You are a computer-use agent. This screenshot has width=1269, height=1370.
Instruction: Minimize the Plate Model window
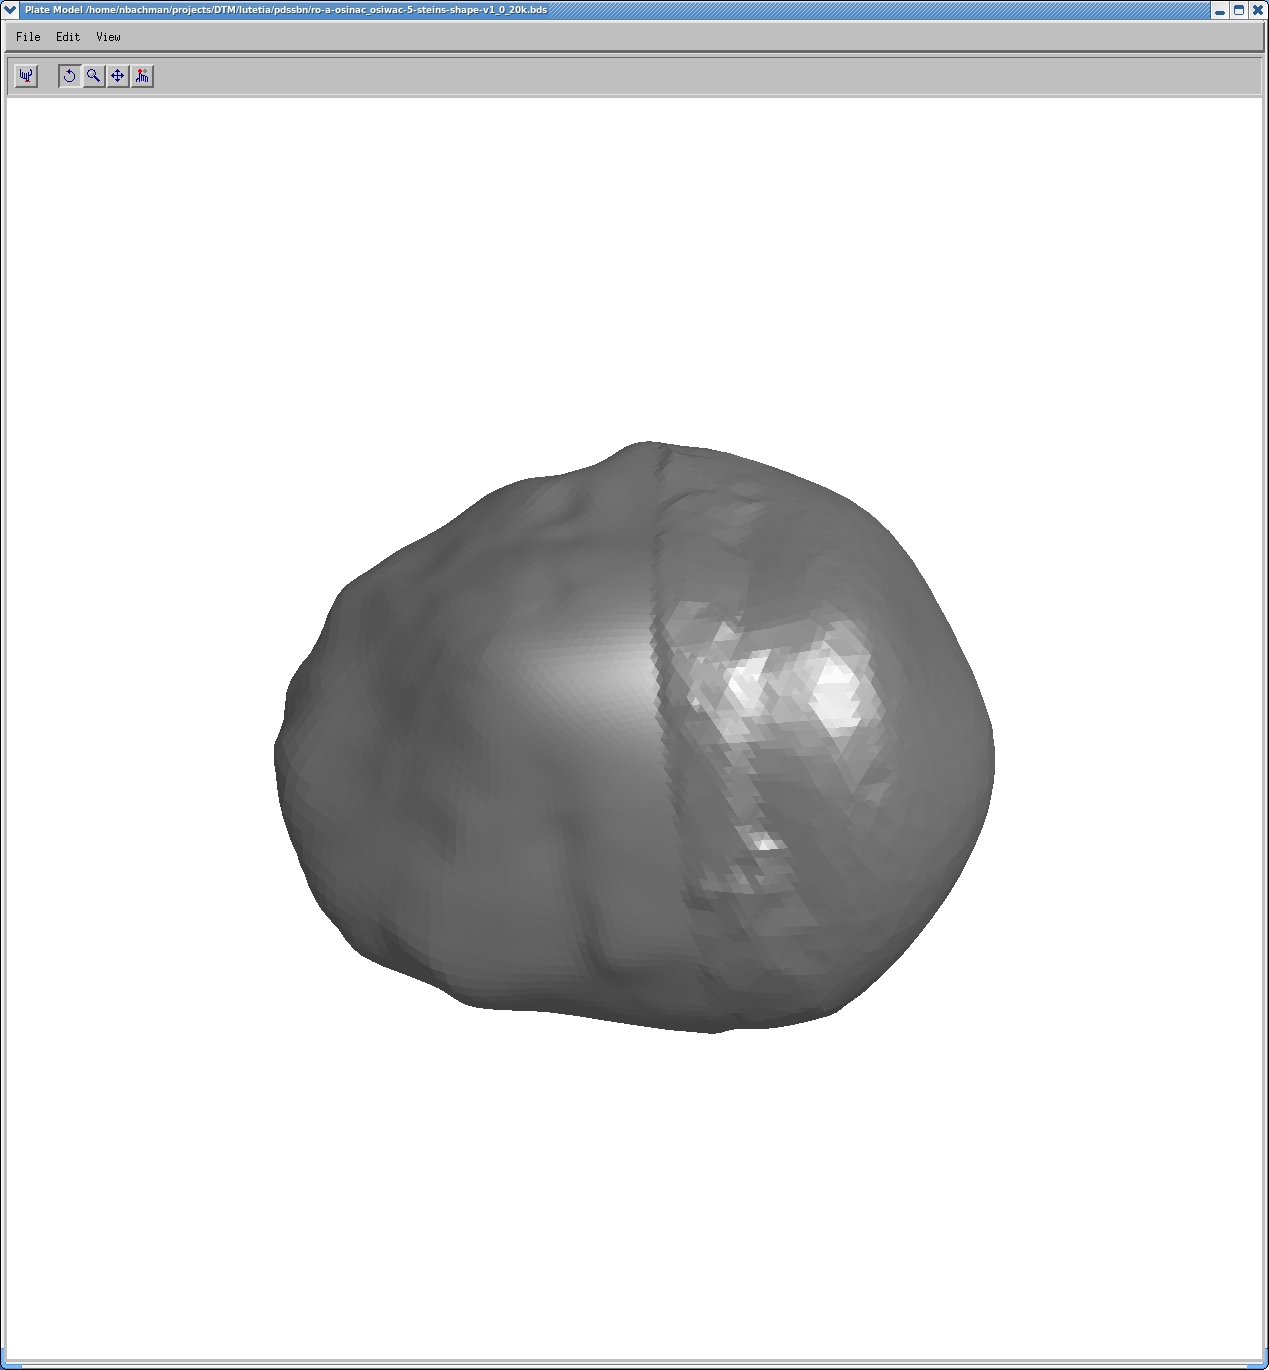pos(1220,10)
